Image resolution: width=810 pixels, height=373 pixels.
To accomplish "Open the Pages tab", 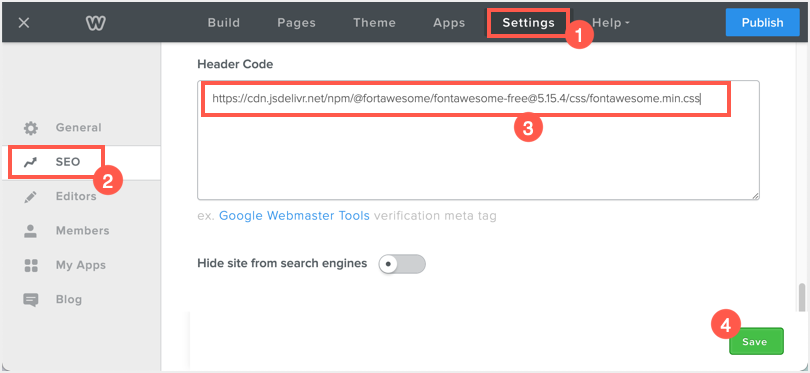I will pyautogui.click(x=297, y=23).
